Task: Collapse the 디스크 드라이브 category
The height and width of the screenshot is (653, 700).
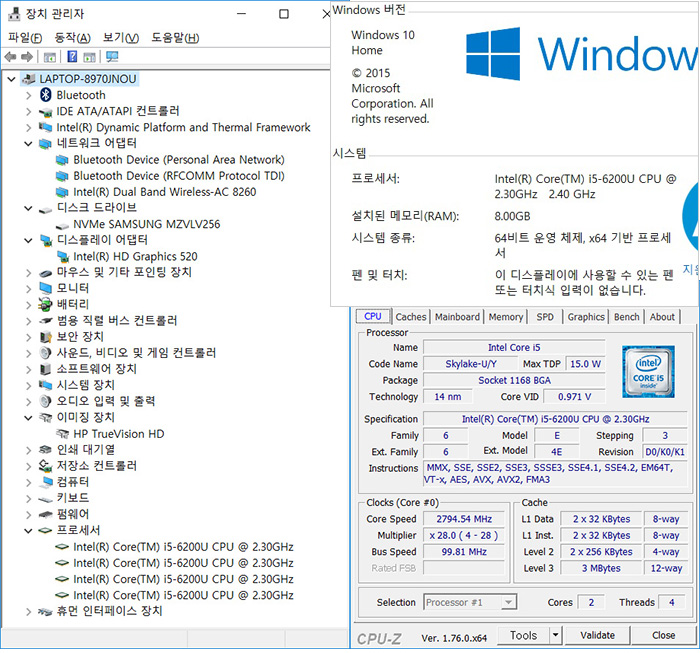Action: (x=29, y=208)
